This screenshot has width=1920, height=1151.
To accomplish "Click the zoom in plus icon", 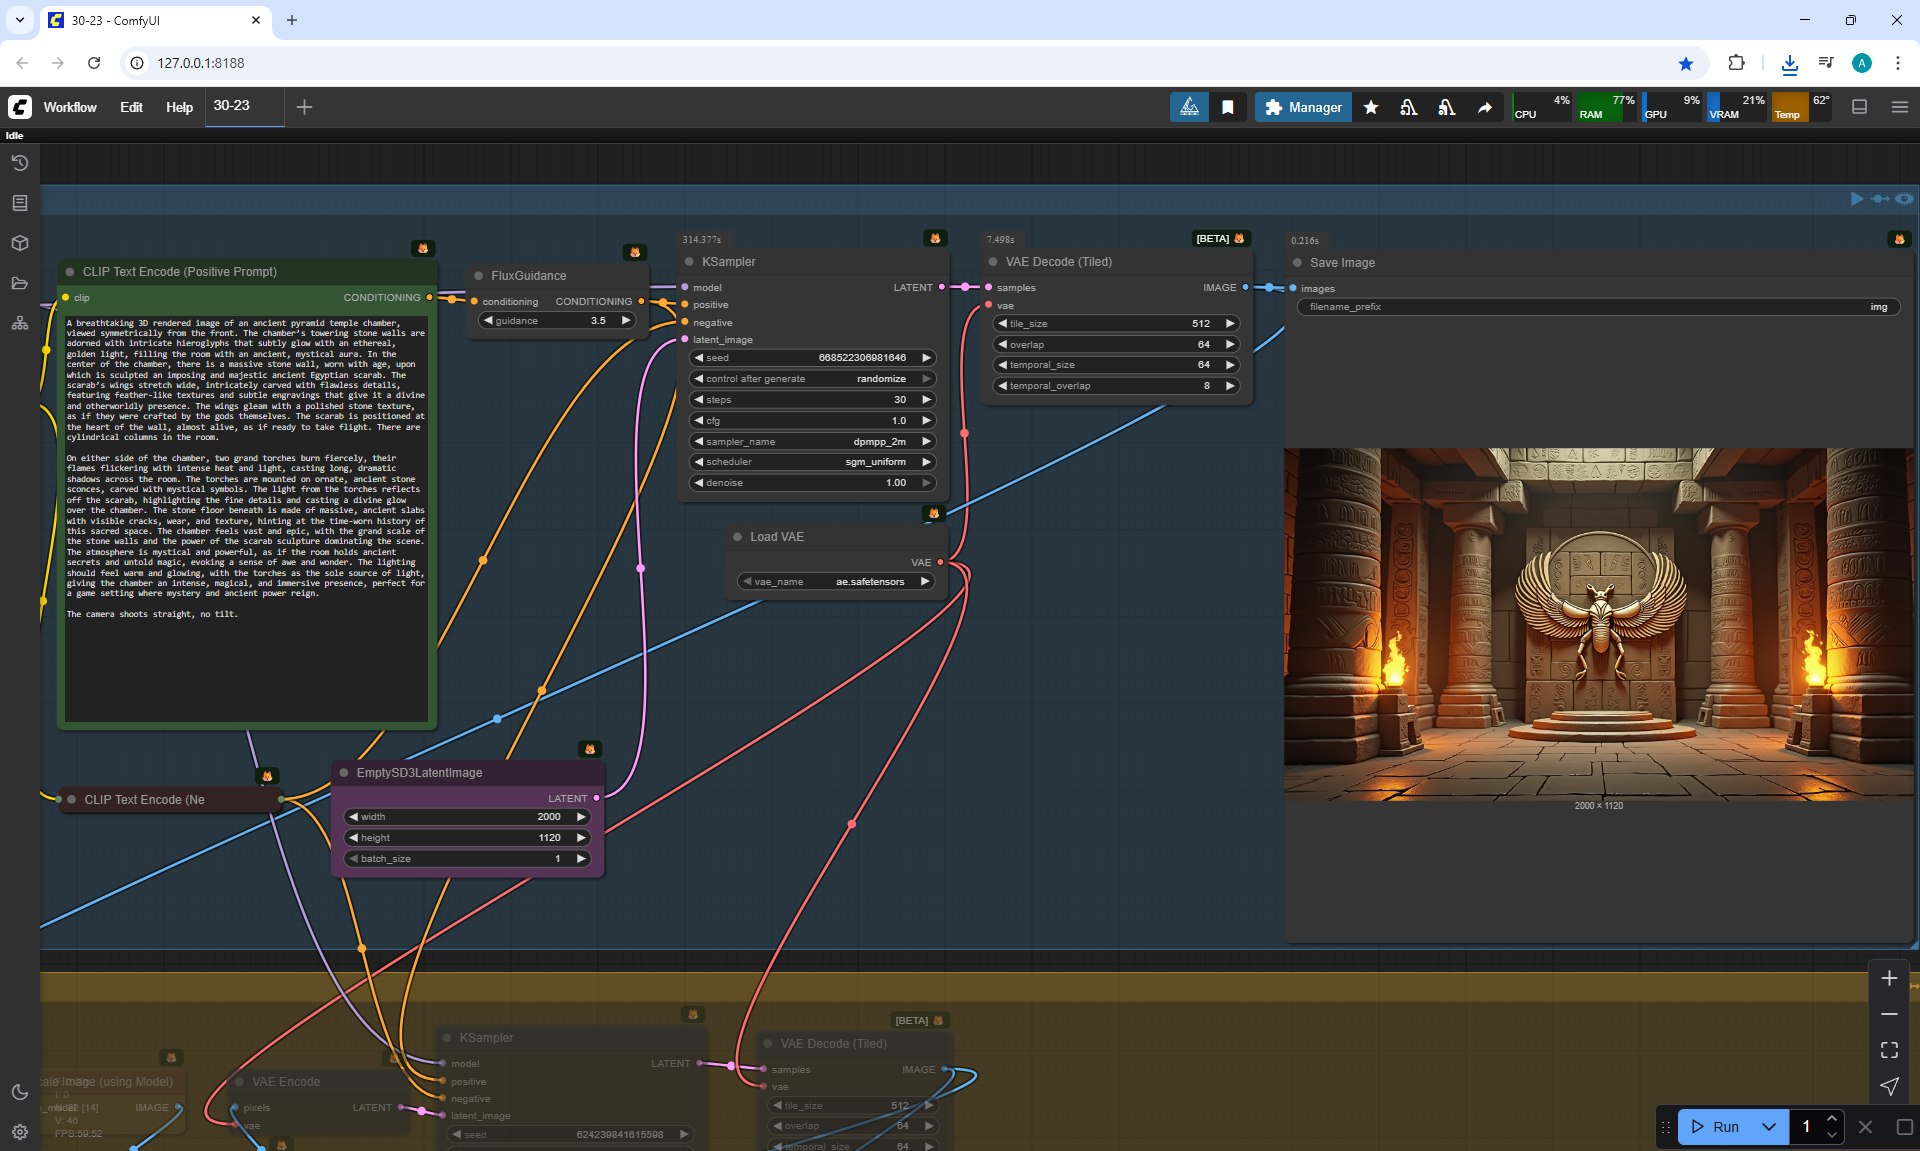I will [x=1889, y=978].
